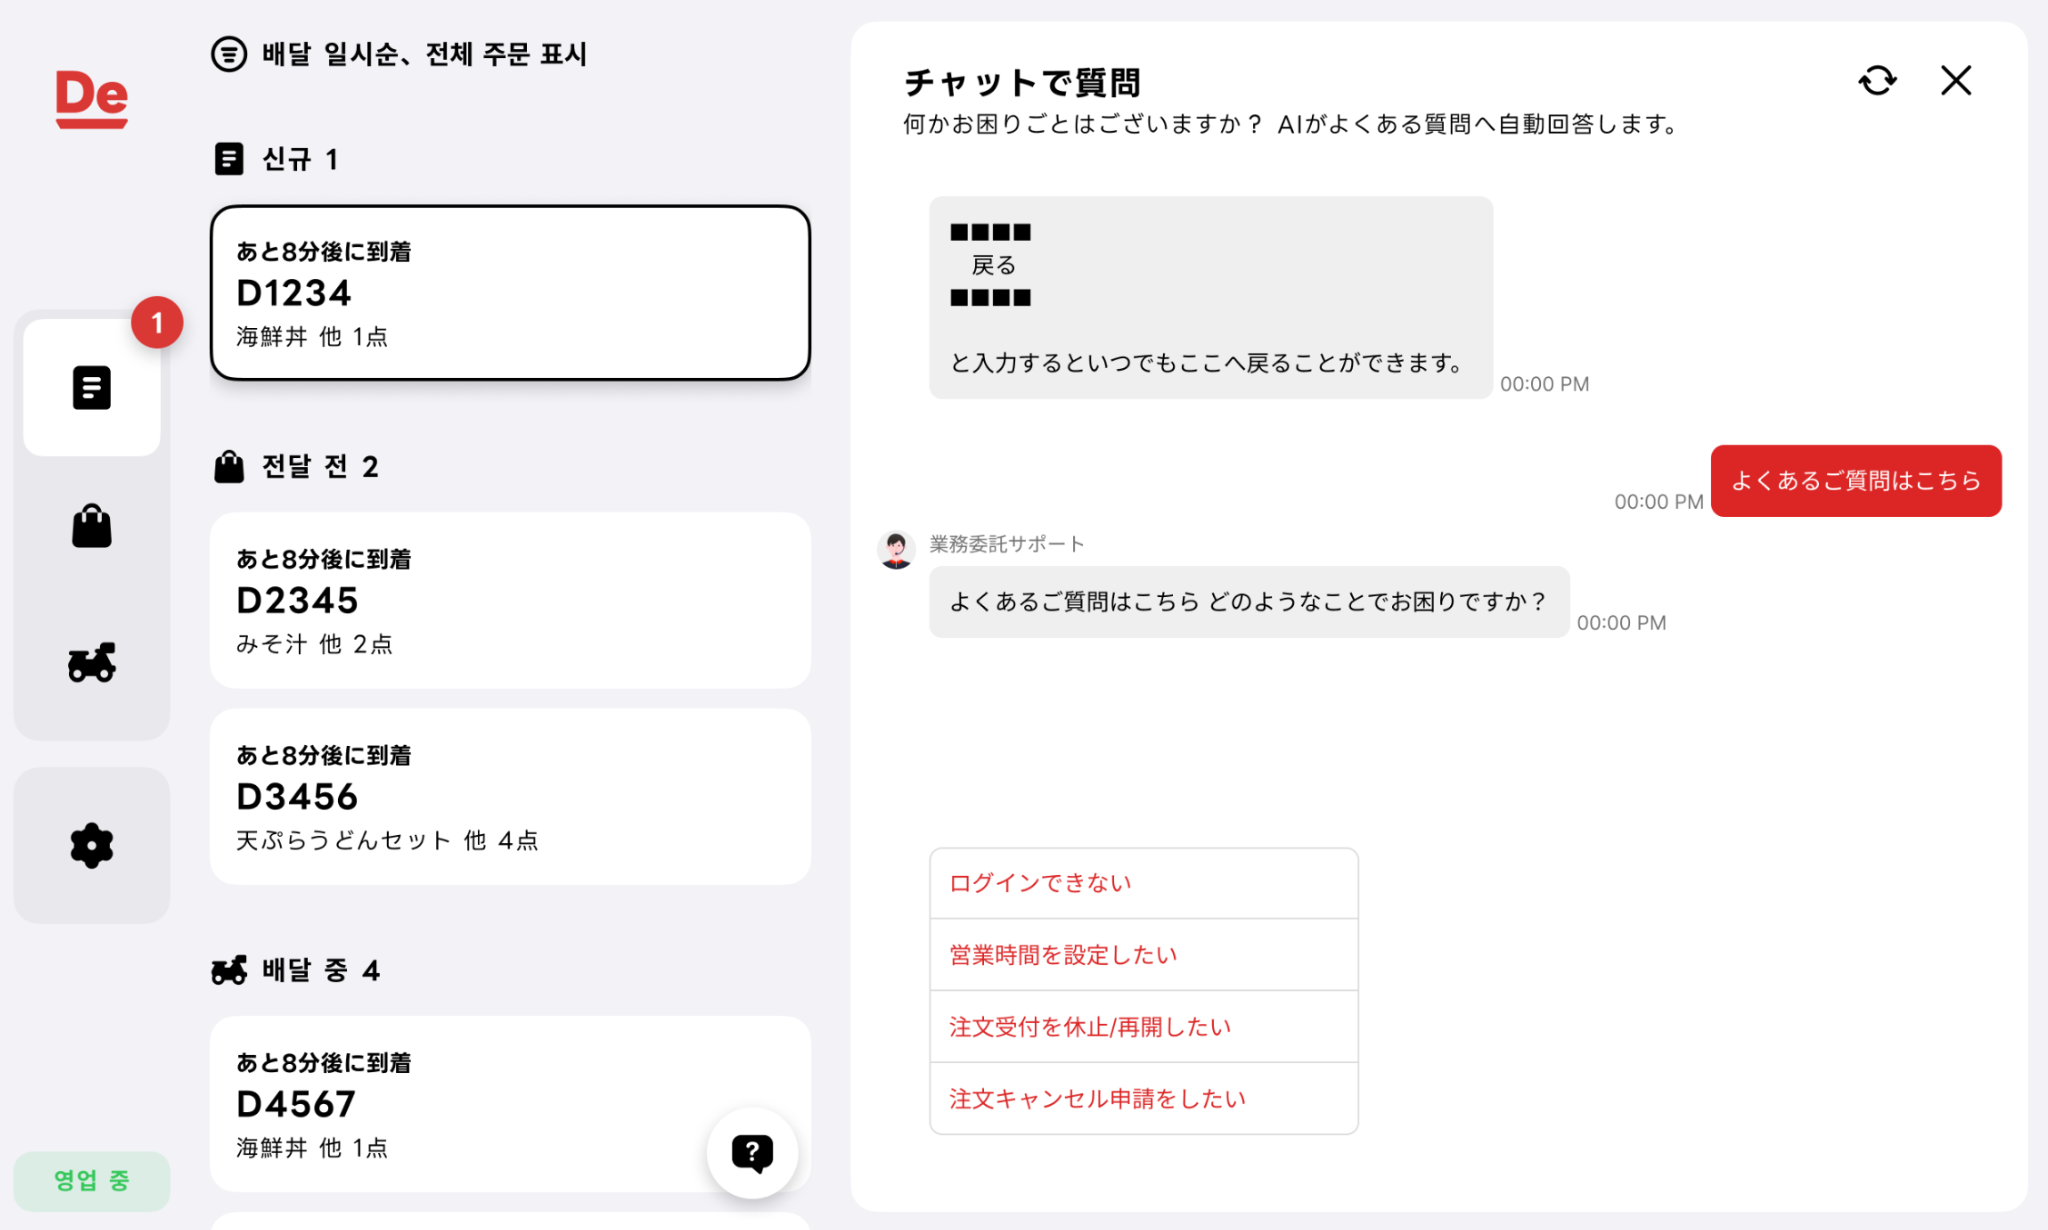Toggle the 영업 중 business status badge

click(91, 1181)
